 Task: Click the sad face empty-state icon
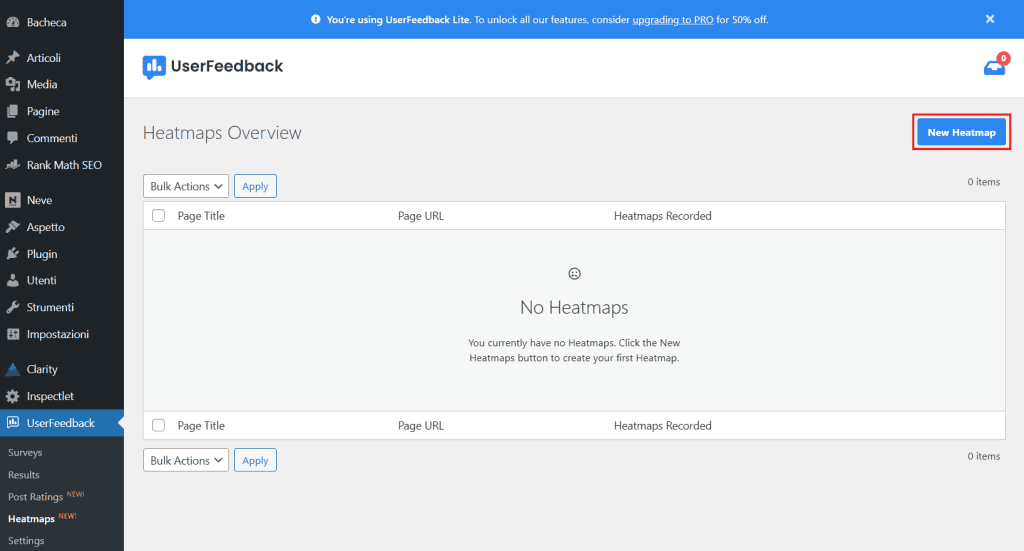pos(574,274)
